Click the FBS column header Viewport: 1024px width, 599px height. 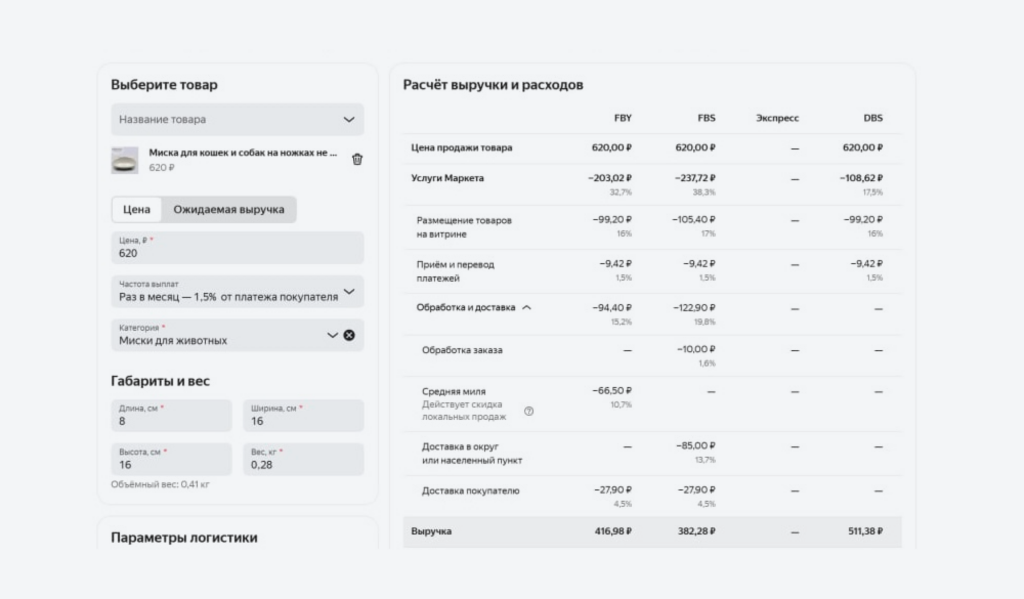(x=706, y=118)
